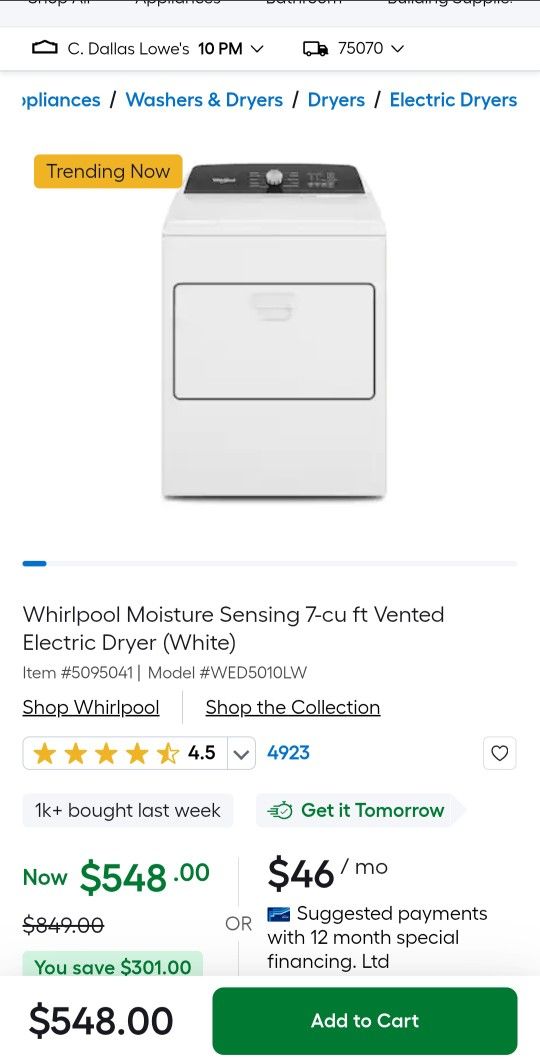Go to Washers & Dryers breadcrumb
This screenshot has width=540, height=1060.
(x=204, y=100)
